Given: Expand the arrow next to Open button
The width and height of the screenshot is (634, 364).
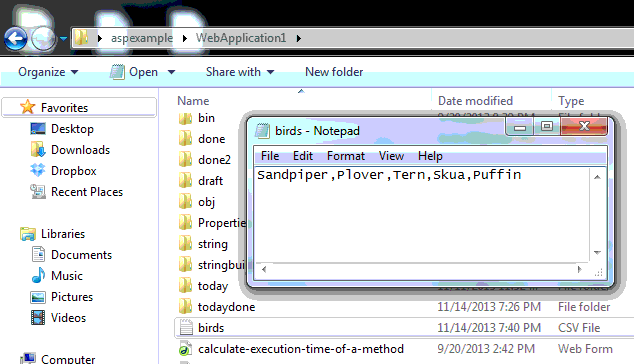Looking at the screenshot, I should tap(171, 72).
